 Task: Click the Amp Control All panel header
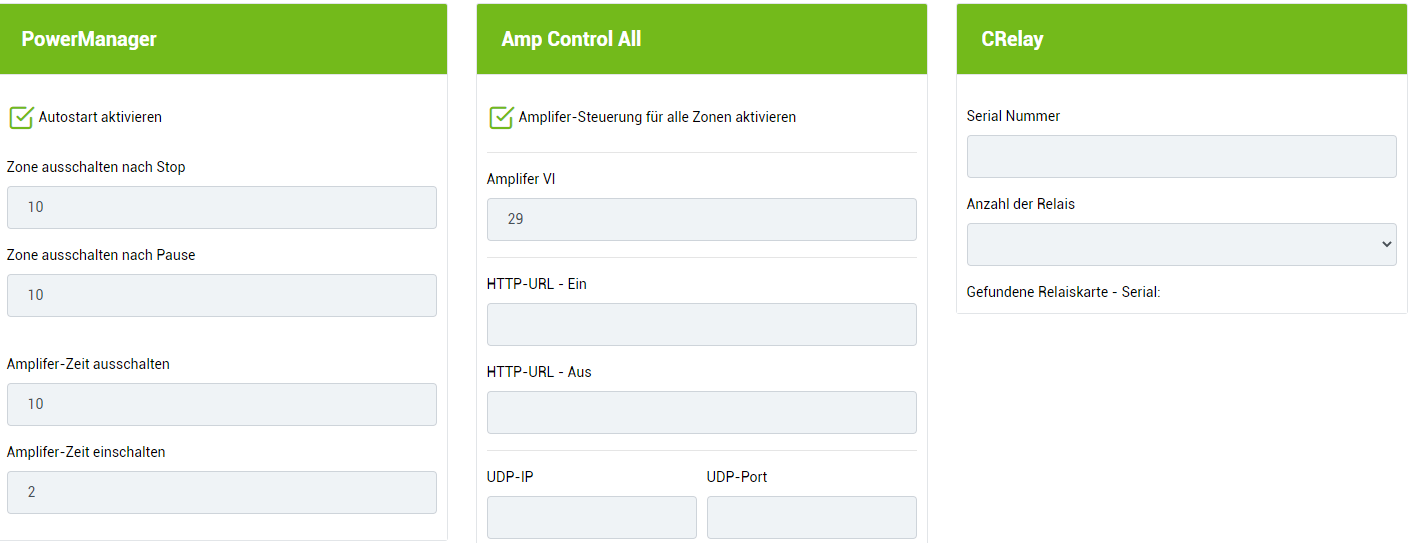pyautogui.click(x=701, y=39)
